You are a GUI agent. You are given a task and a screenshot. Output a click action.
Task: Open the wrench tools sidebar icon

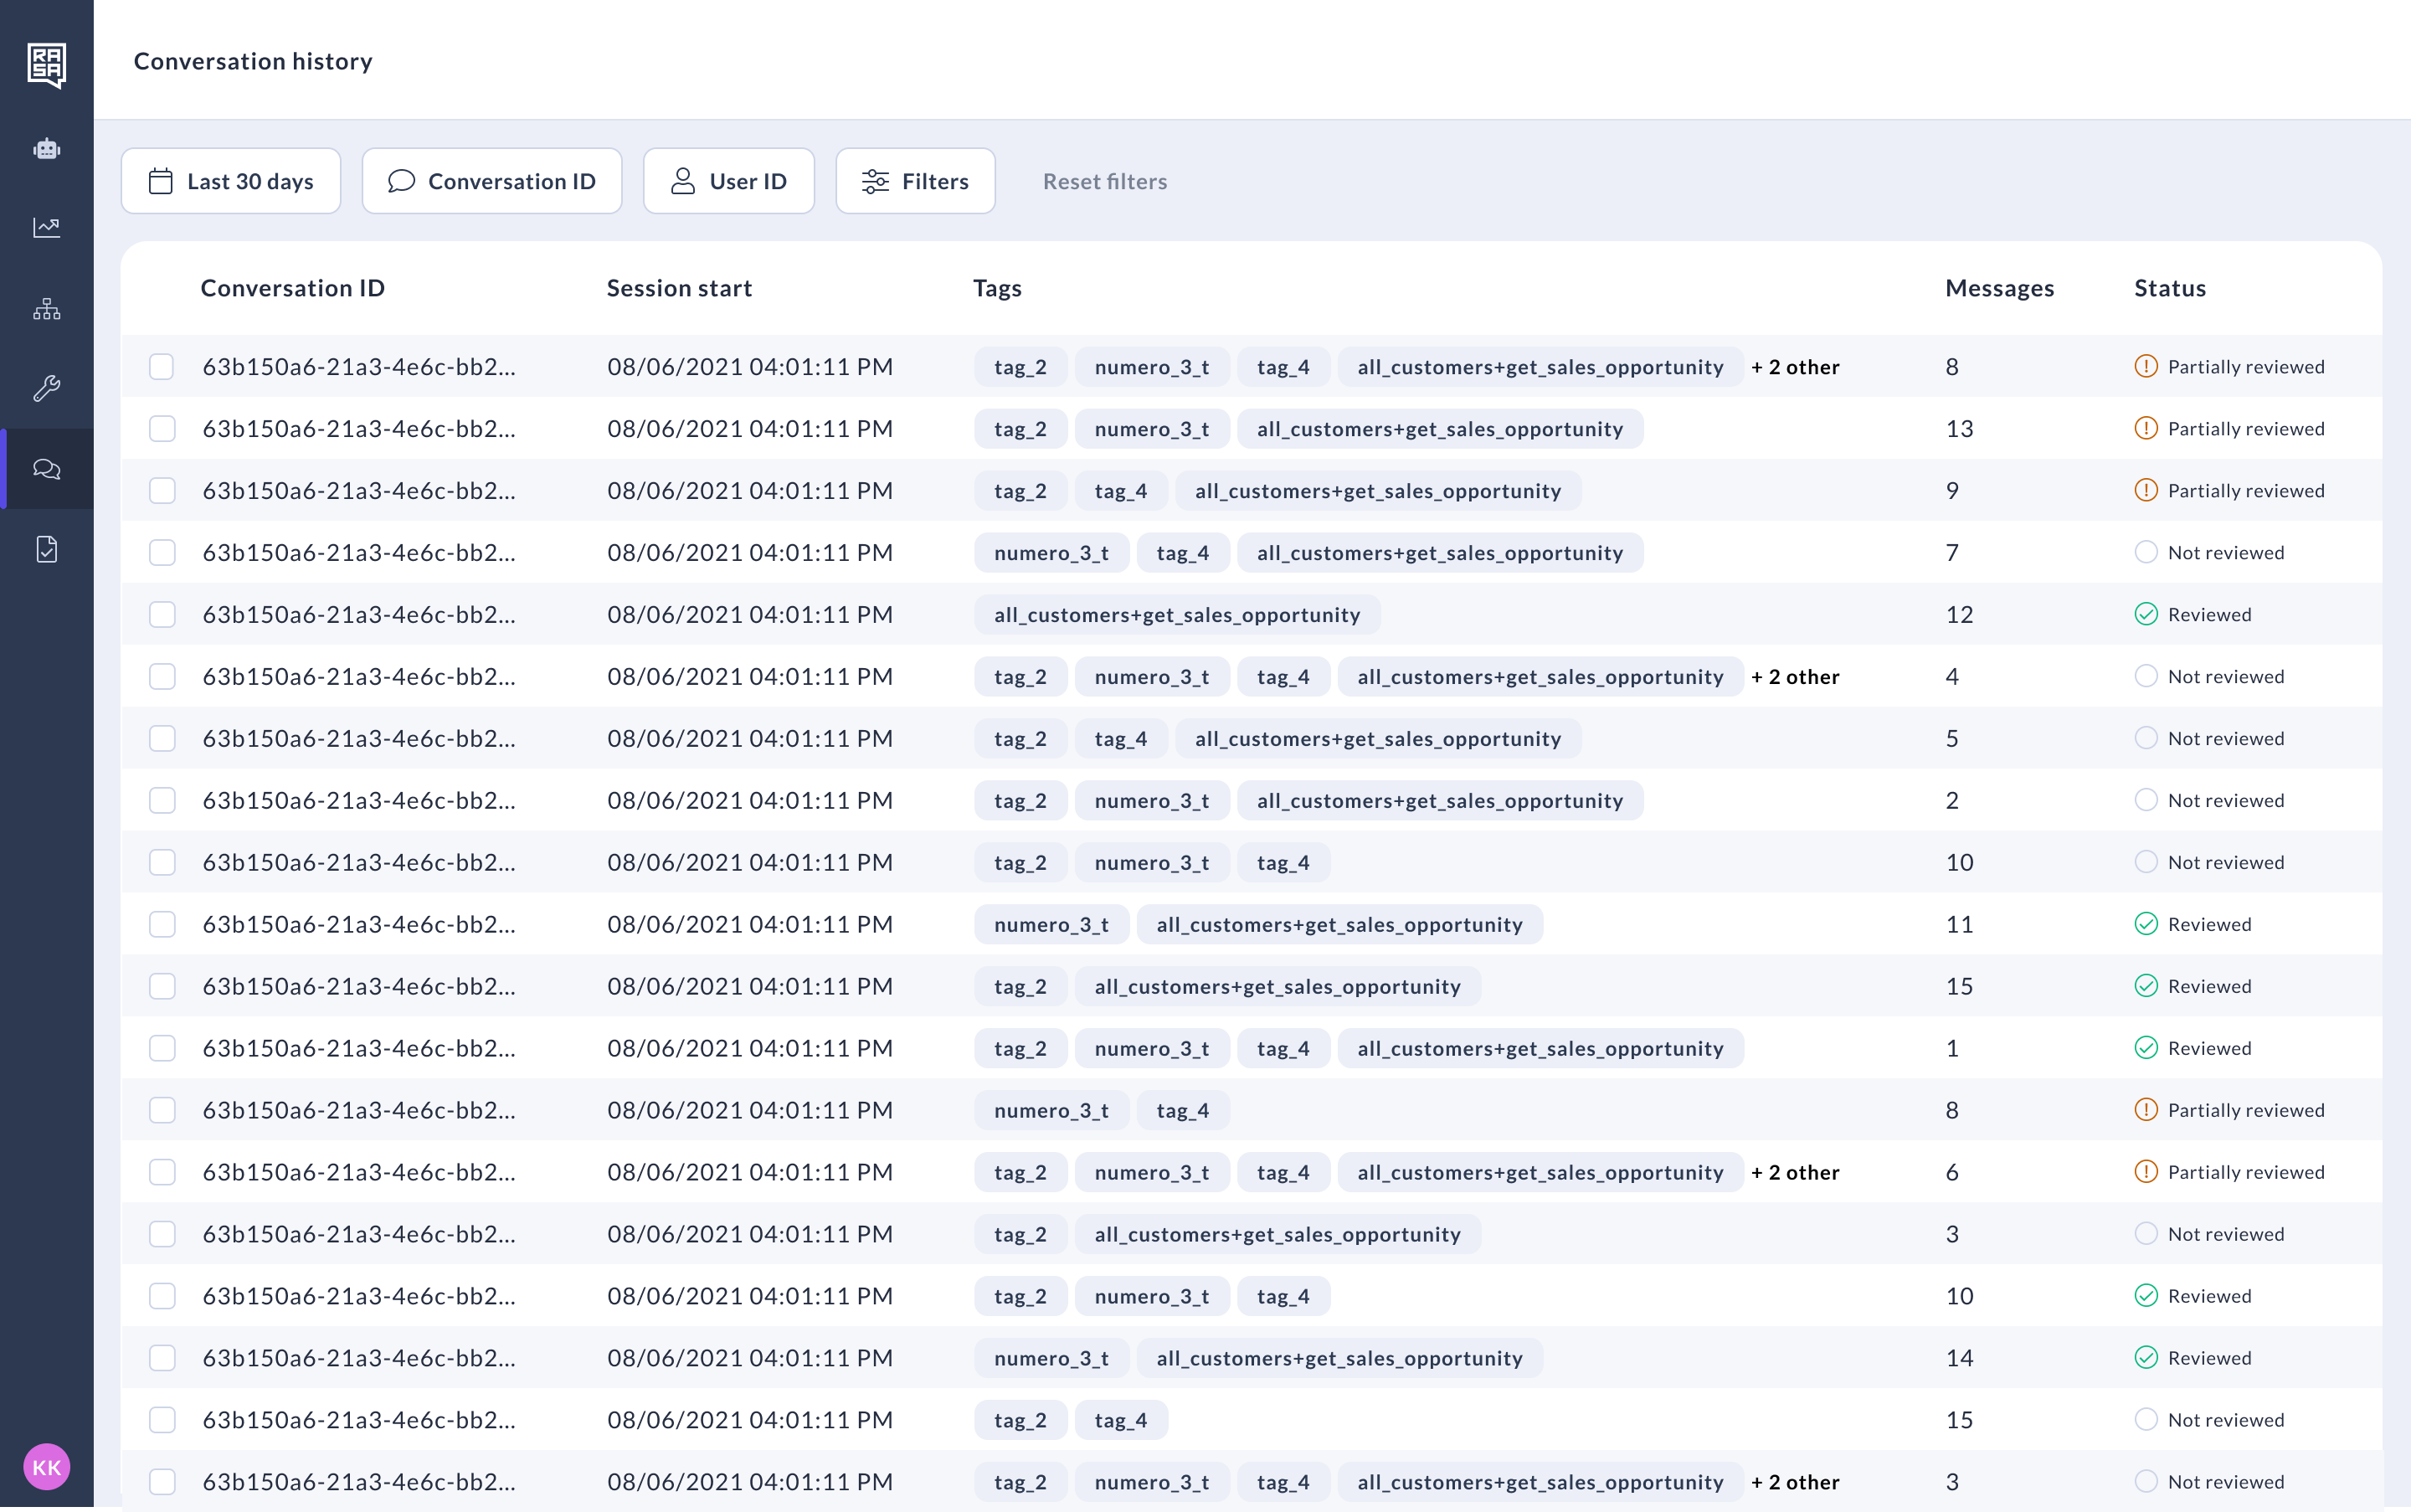click(x=46, y=388)
